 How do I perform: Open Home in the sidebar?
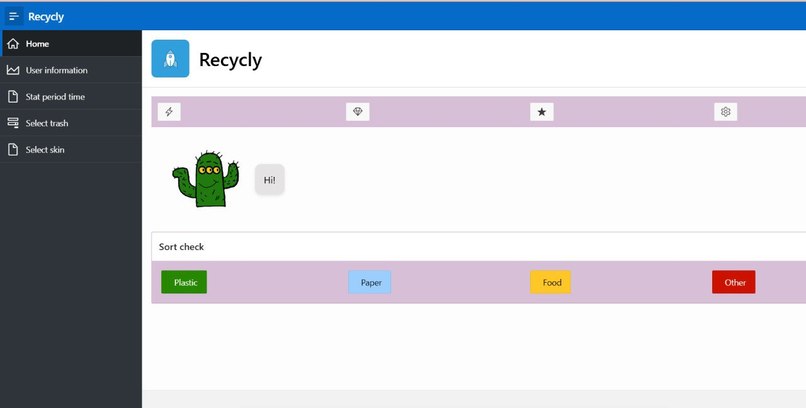tap(71, 44)
